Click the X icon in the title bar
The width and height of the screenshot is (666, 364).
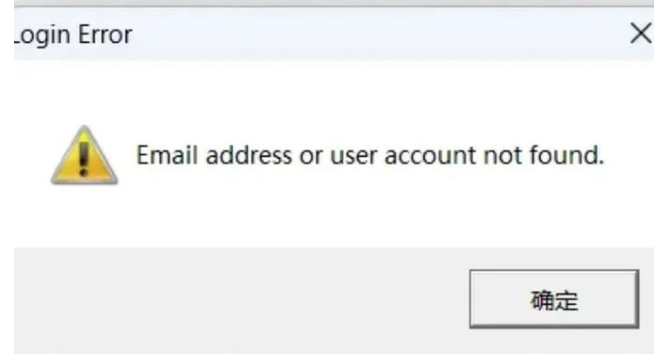641,34
